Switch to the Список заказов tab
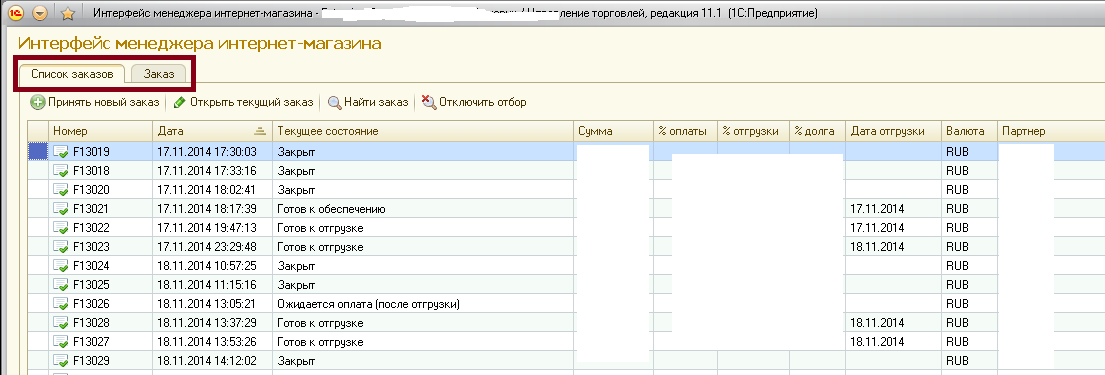The width and height of the screenshot is (1105, 375). coord(72,73)
